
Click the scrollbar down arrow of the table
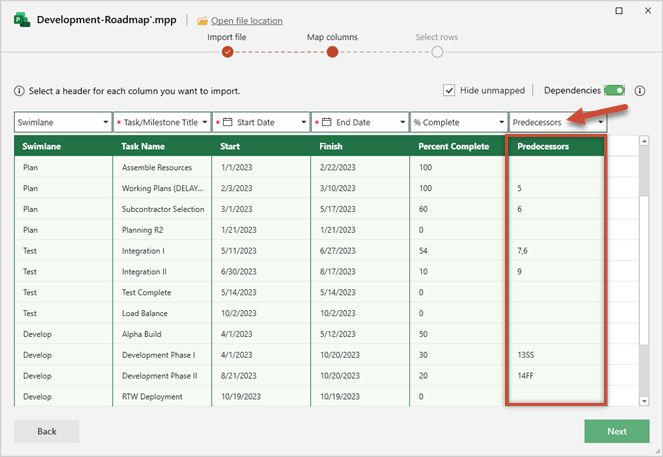[x=643, y=401]
